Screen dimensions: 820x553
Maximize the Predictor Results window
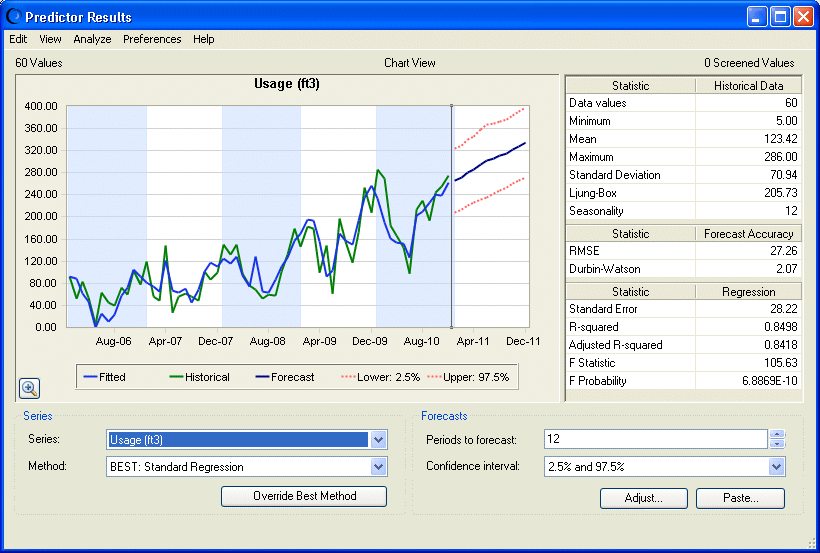780,17
